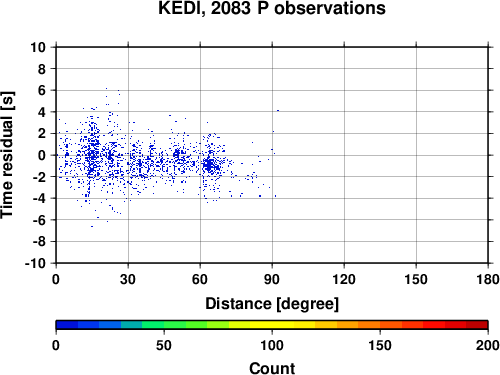Click the 'Distance [degree]' axis label
Screen dimensions: 500x375
coord(272,304)
